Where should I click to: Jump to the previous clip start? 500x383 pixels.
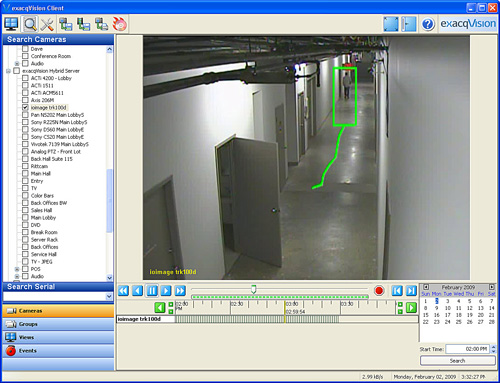click(397, 291)
